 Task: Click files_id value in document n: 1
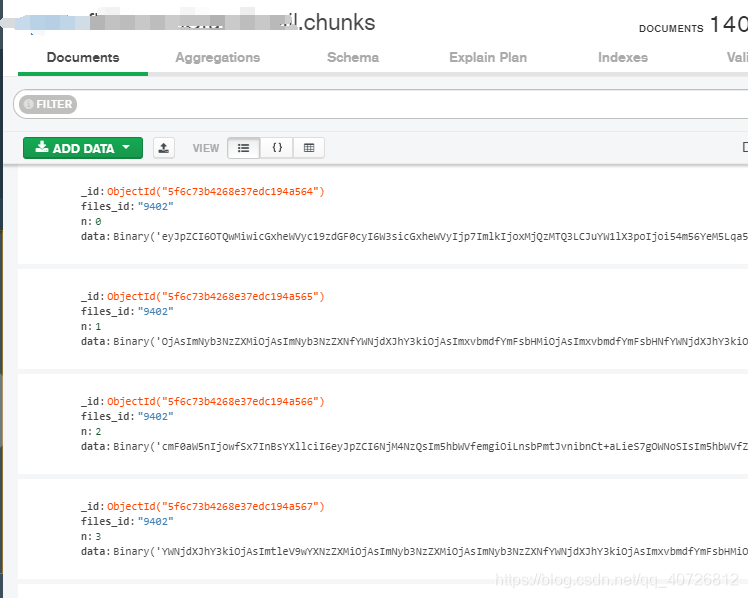coord(156,311)
